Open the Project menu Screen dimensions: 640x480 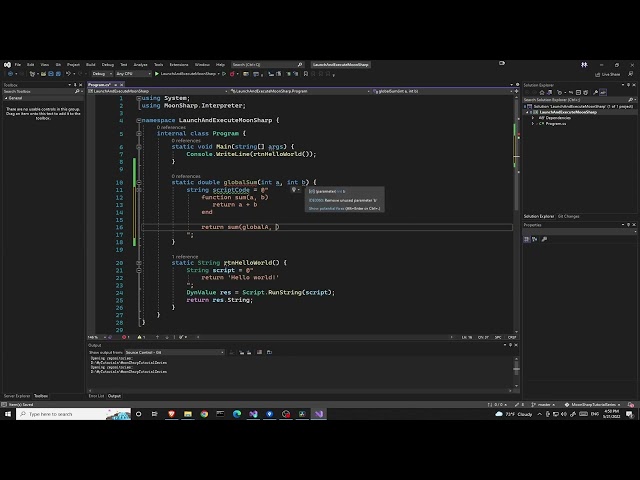tap(73, 64)
